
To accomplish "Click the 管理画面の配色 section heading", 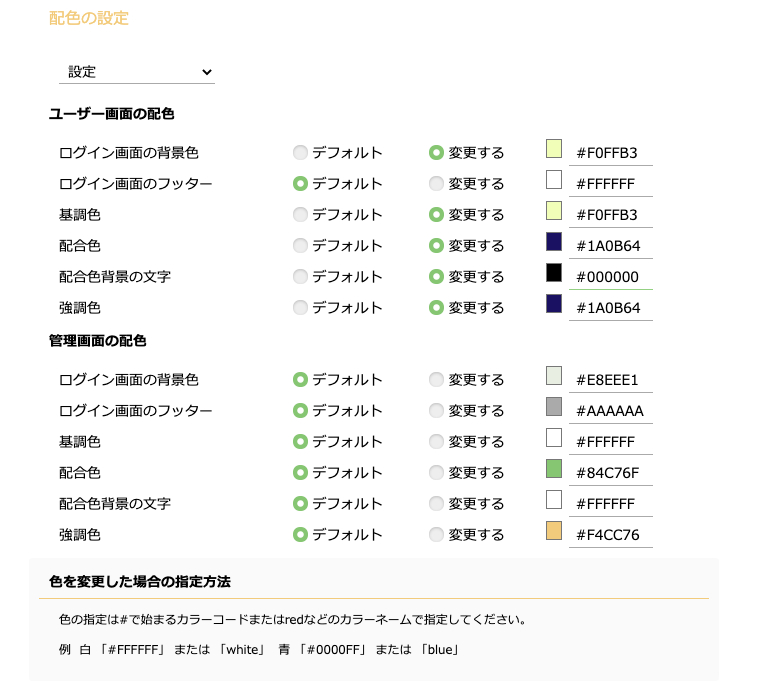I will 97,340.
